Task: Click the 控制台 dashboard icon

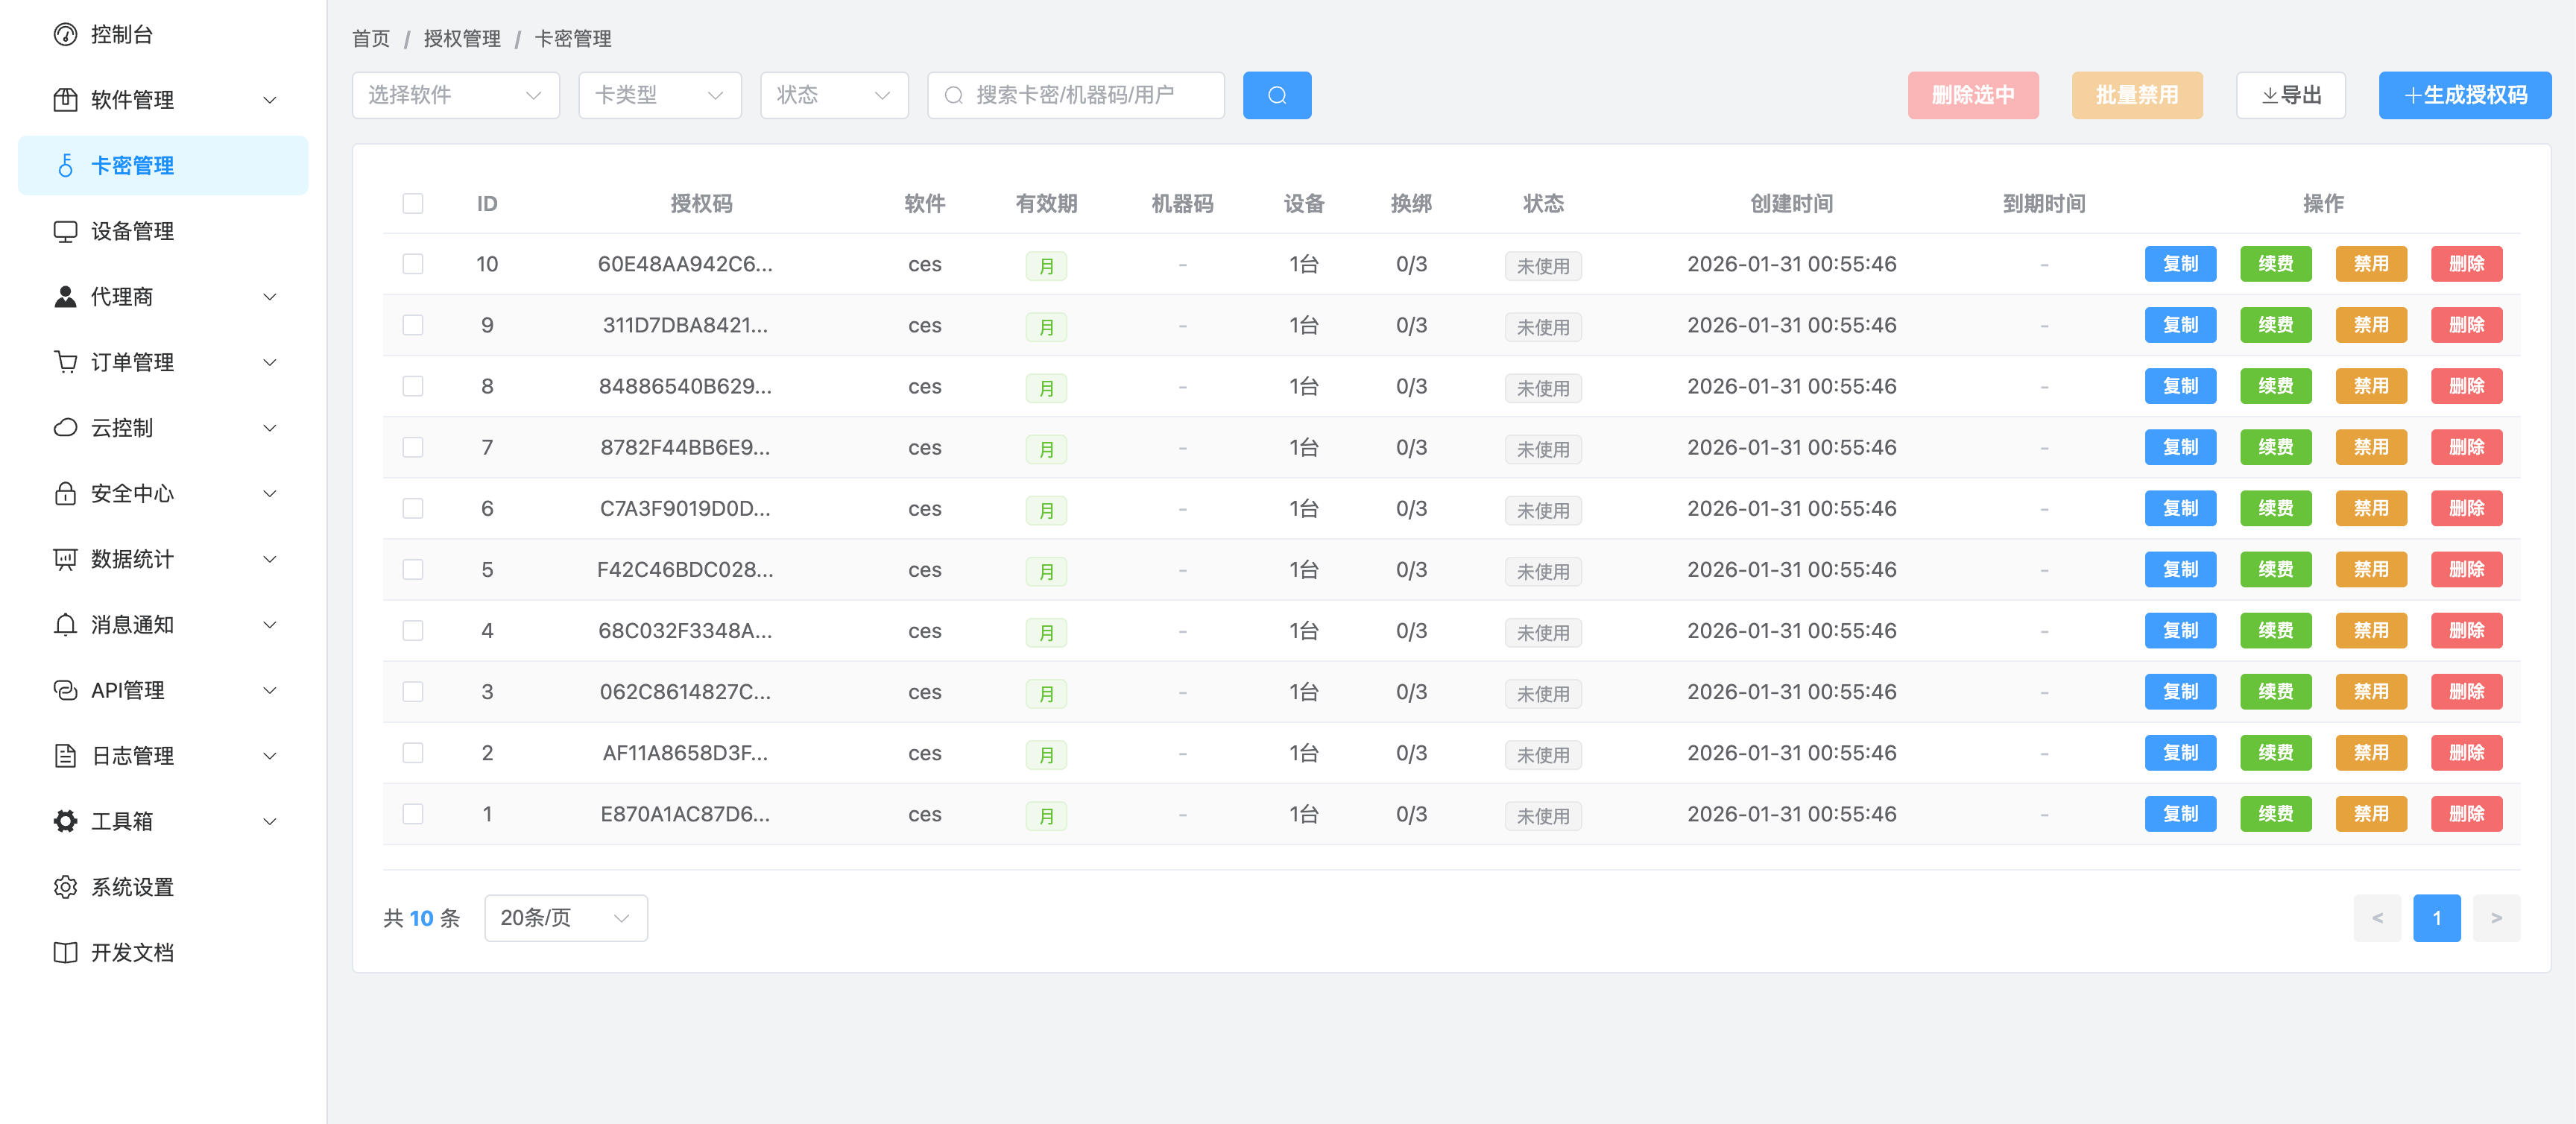Action: [x=65, y=35]
